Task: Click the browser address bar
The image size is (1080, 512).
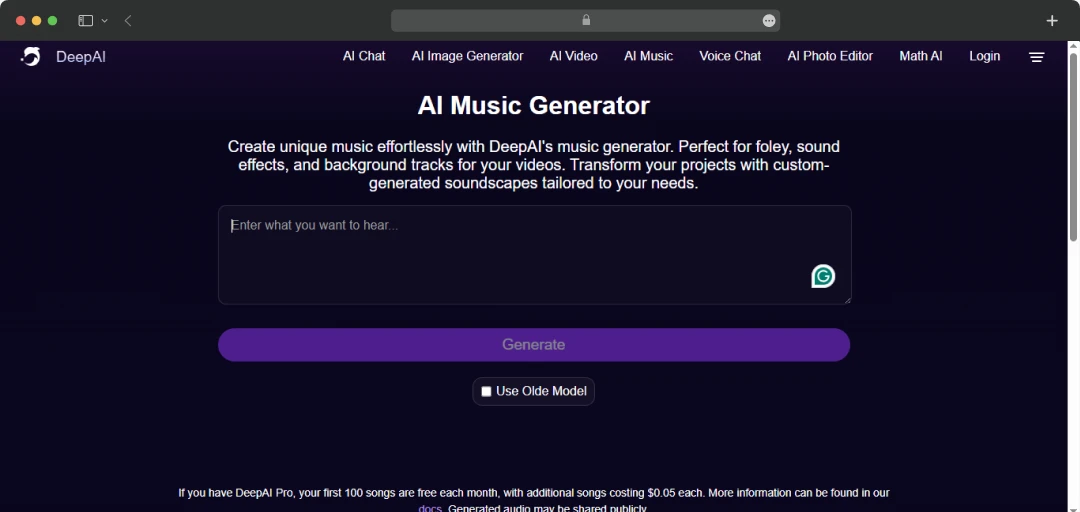Action: click(585, 21)
